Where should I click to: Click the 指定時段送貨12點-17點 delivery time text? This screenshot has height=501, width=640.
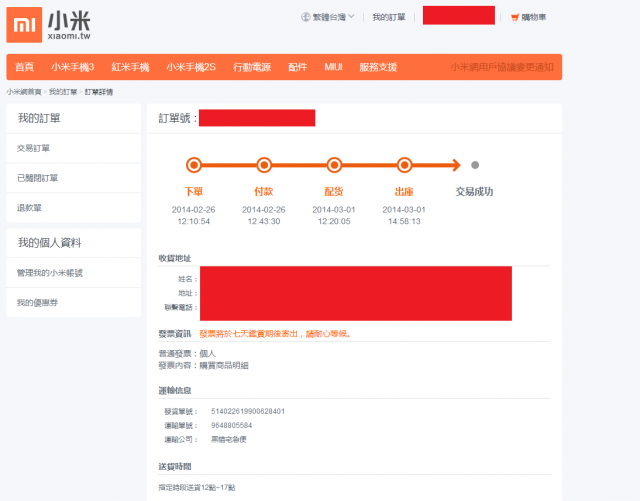click(x=197, y=487)
